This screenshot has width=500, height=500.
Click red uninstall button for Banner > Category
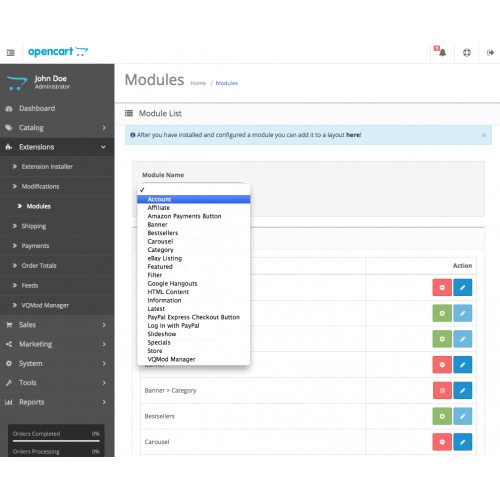(442, 390)
